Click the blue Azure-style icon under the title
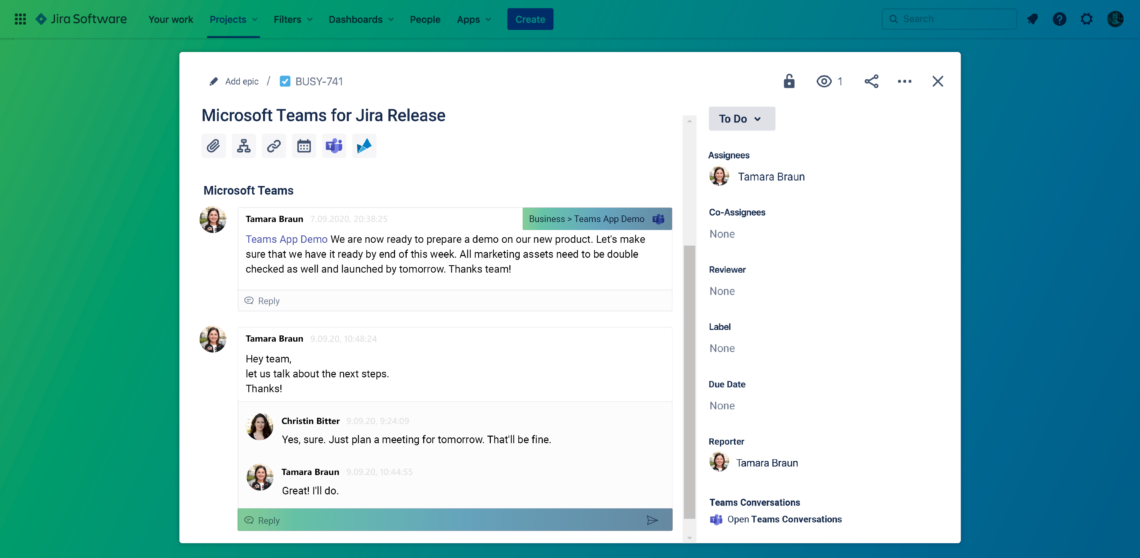 [364, 146]
